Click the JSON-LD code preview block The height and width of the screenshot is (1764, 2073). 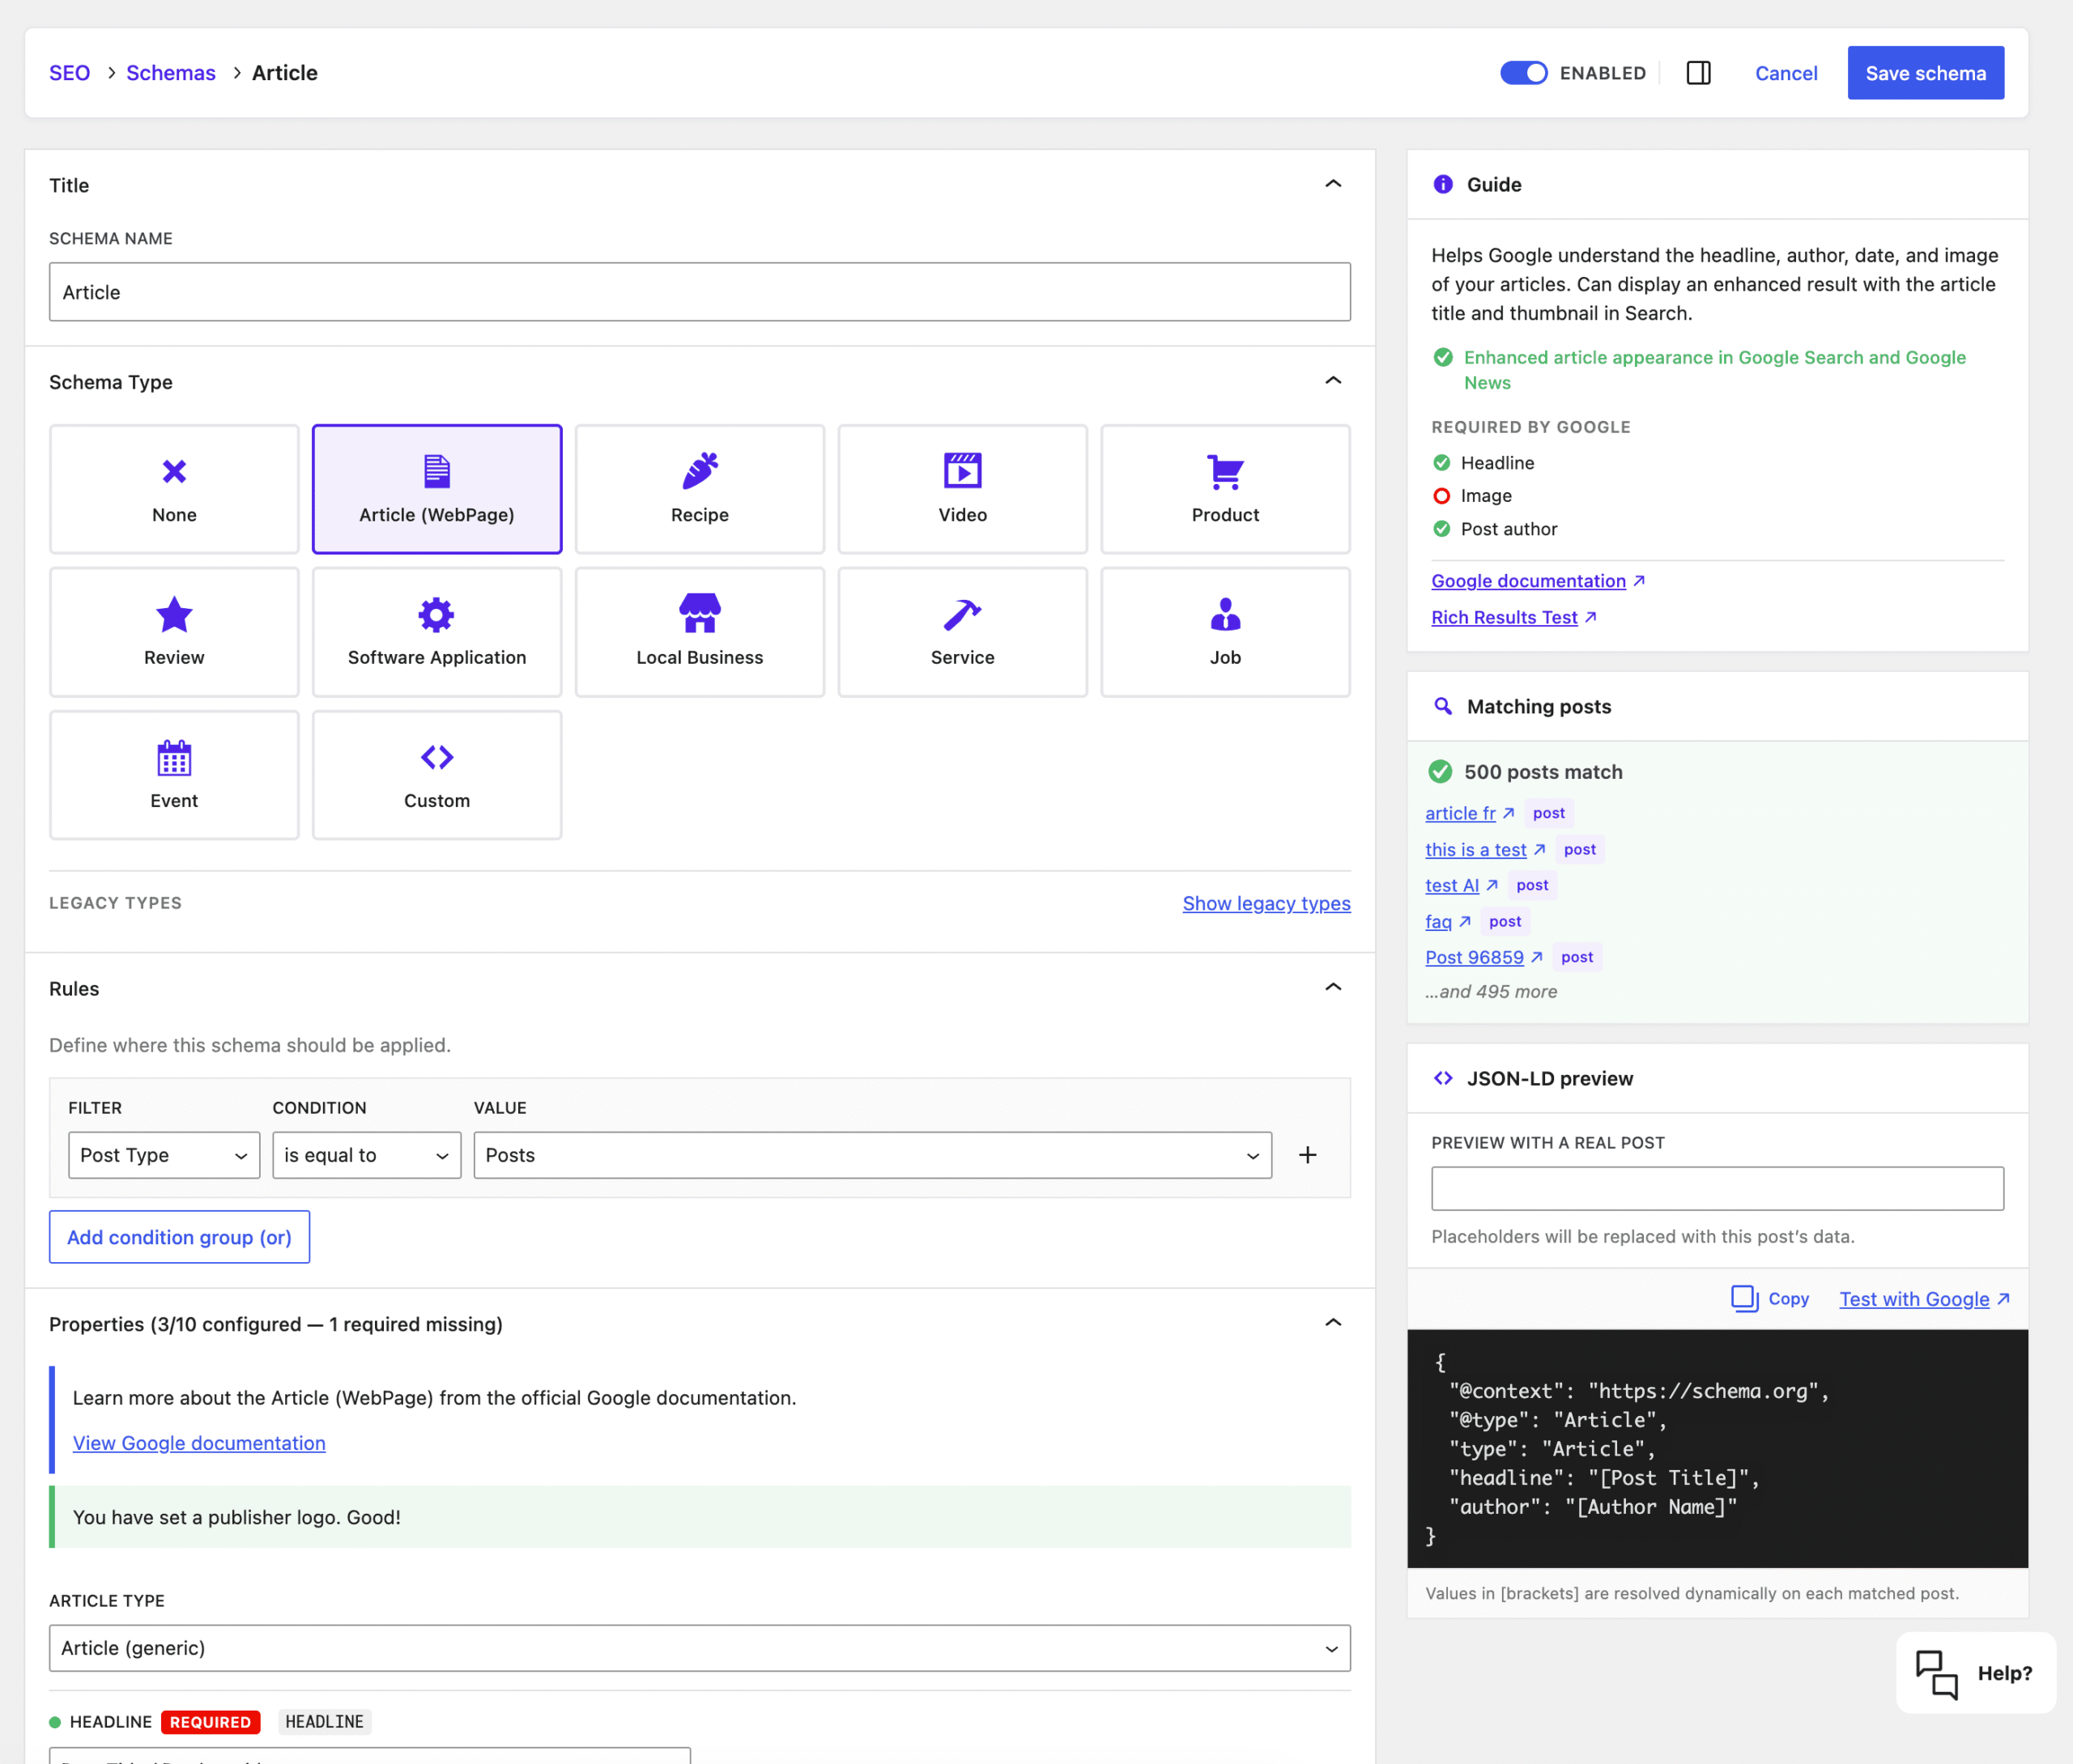tap(1717, 1448)
